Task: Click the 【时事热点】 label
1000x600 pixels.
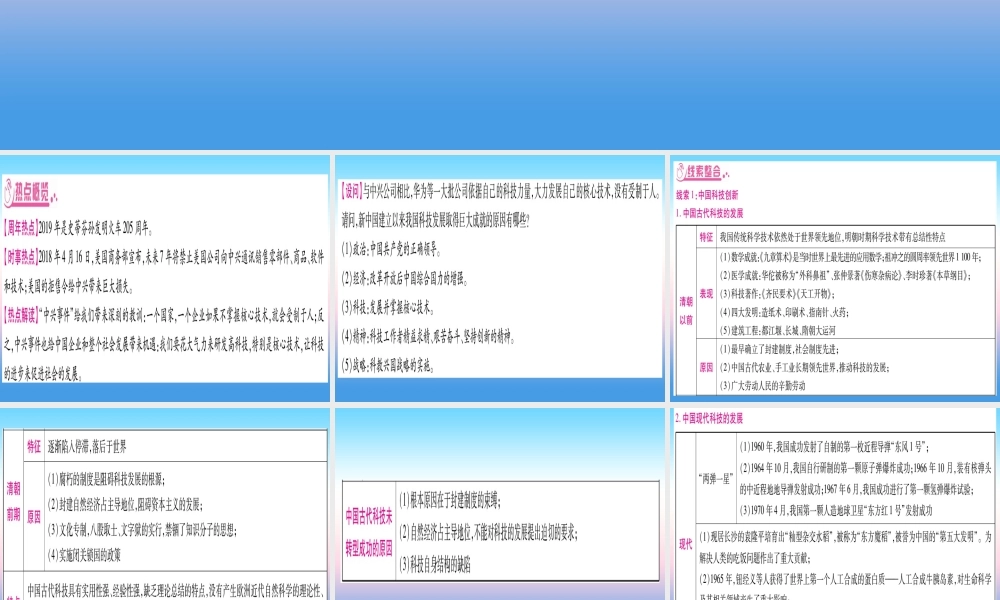Action: tap(20, 257)
